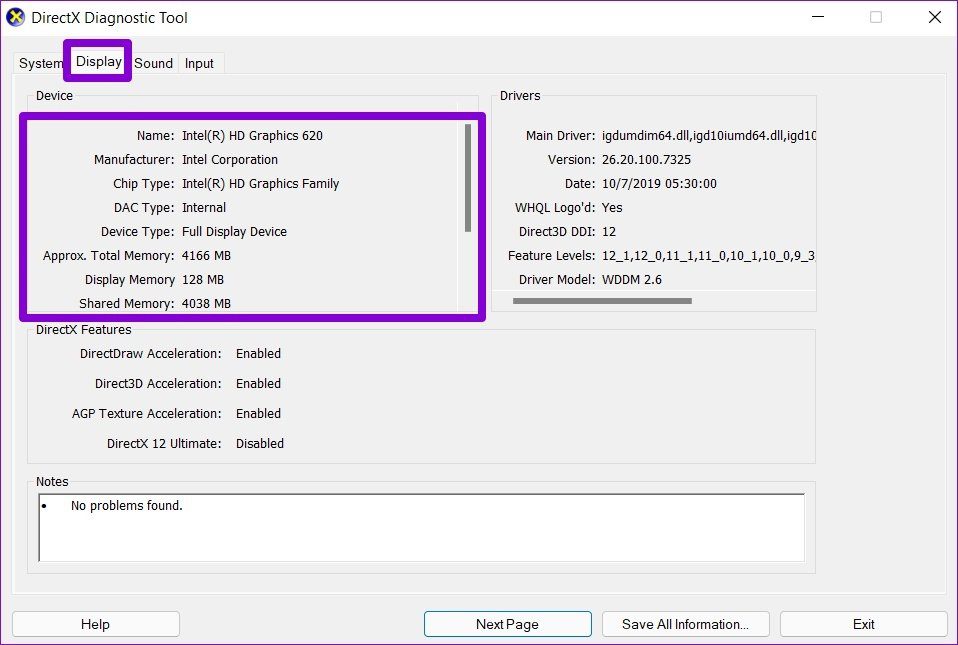Click the driver version '26.20.100.7325'

[x=646, y=159]
